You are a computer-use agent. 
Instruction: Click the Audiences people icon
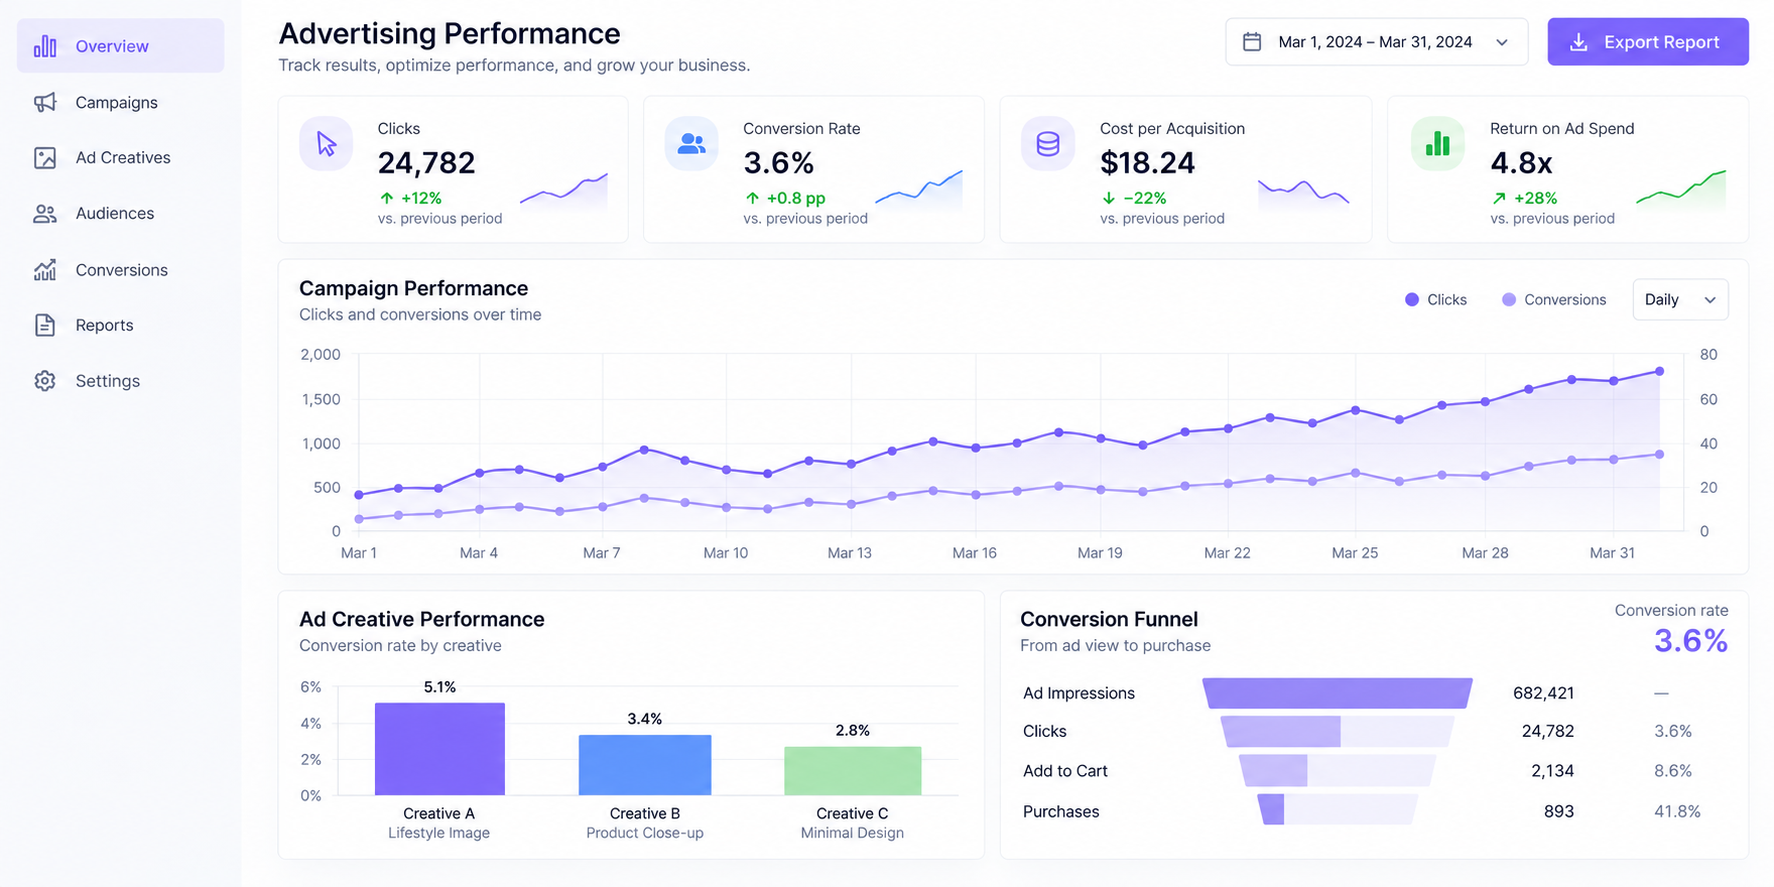coord(45,214)
